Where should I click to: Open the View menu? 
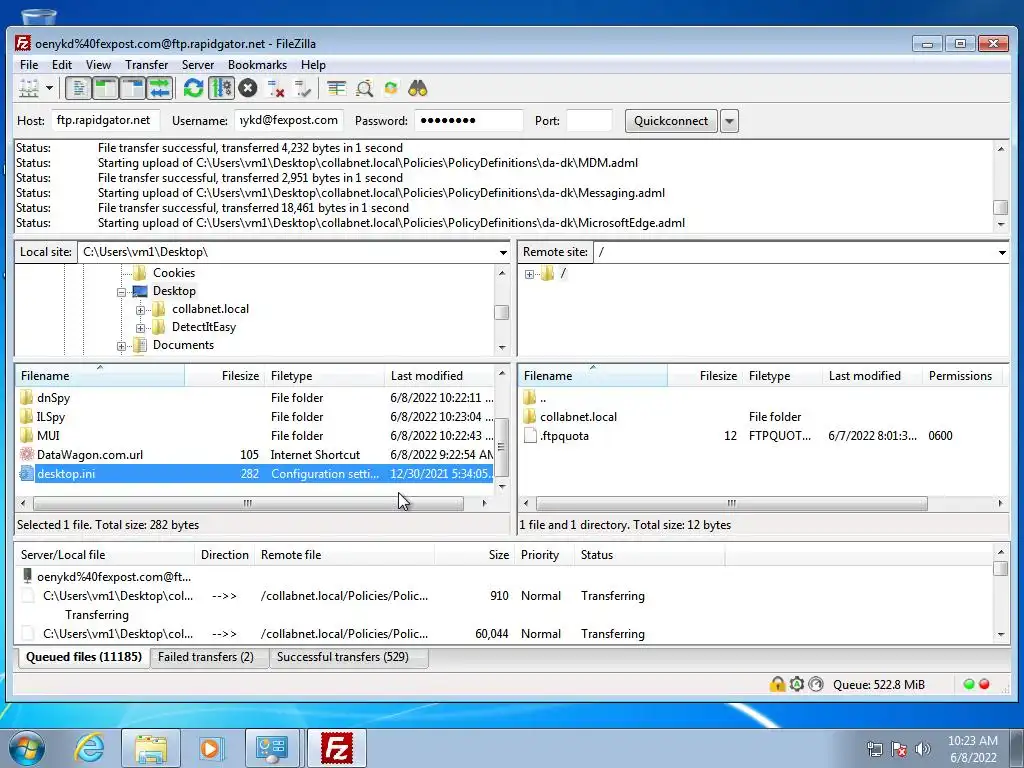pos(98,65)
